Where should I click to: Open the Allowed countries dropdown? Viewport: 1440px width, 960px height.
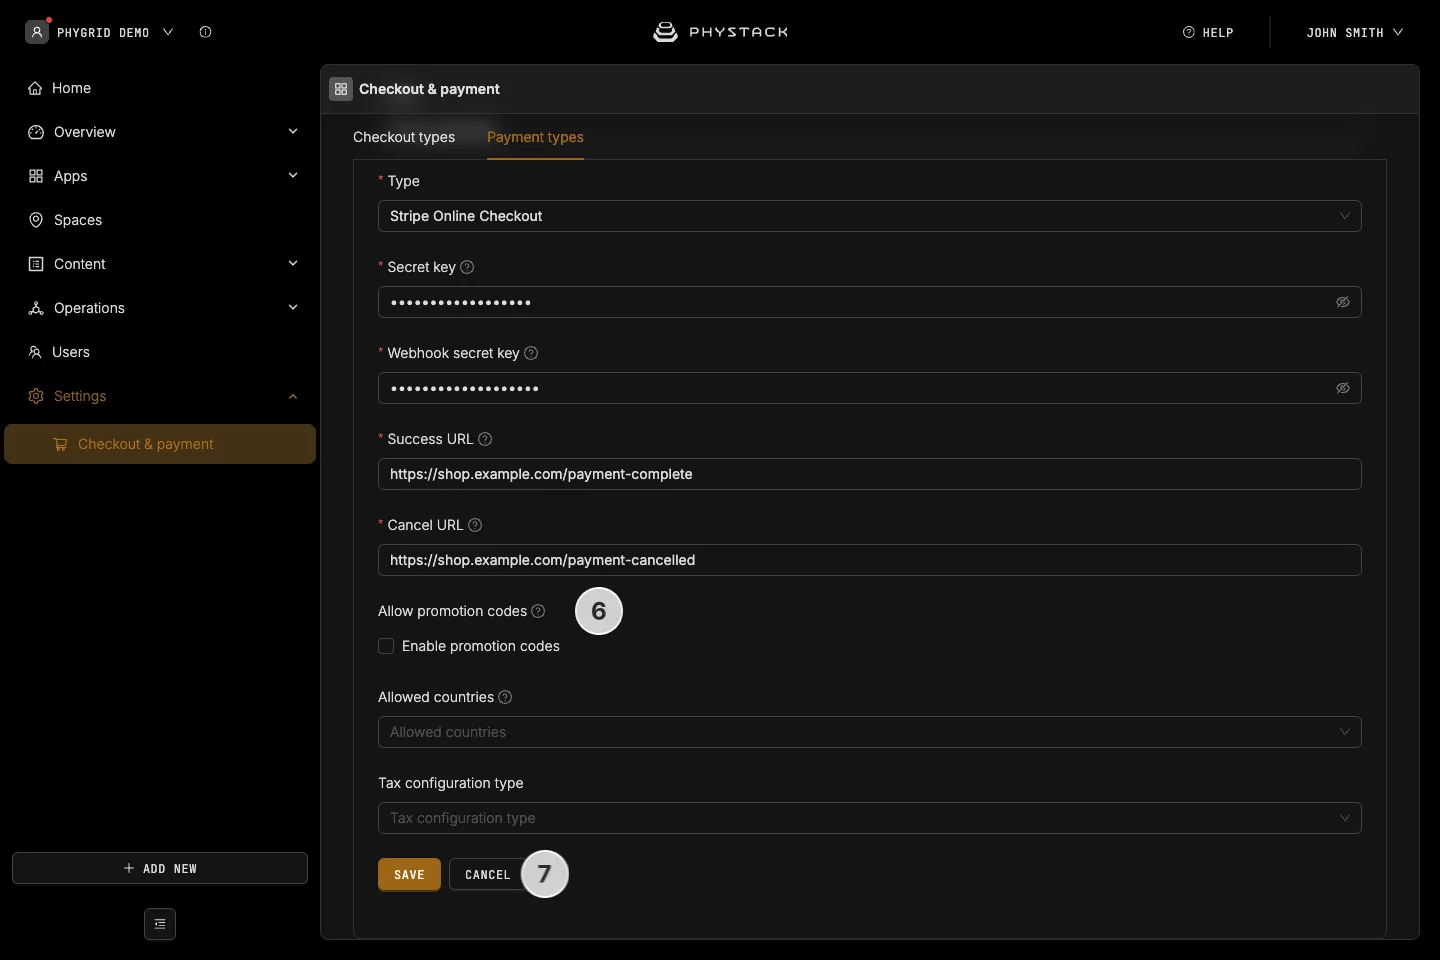point(870,732)
